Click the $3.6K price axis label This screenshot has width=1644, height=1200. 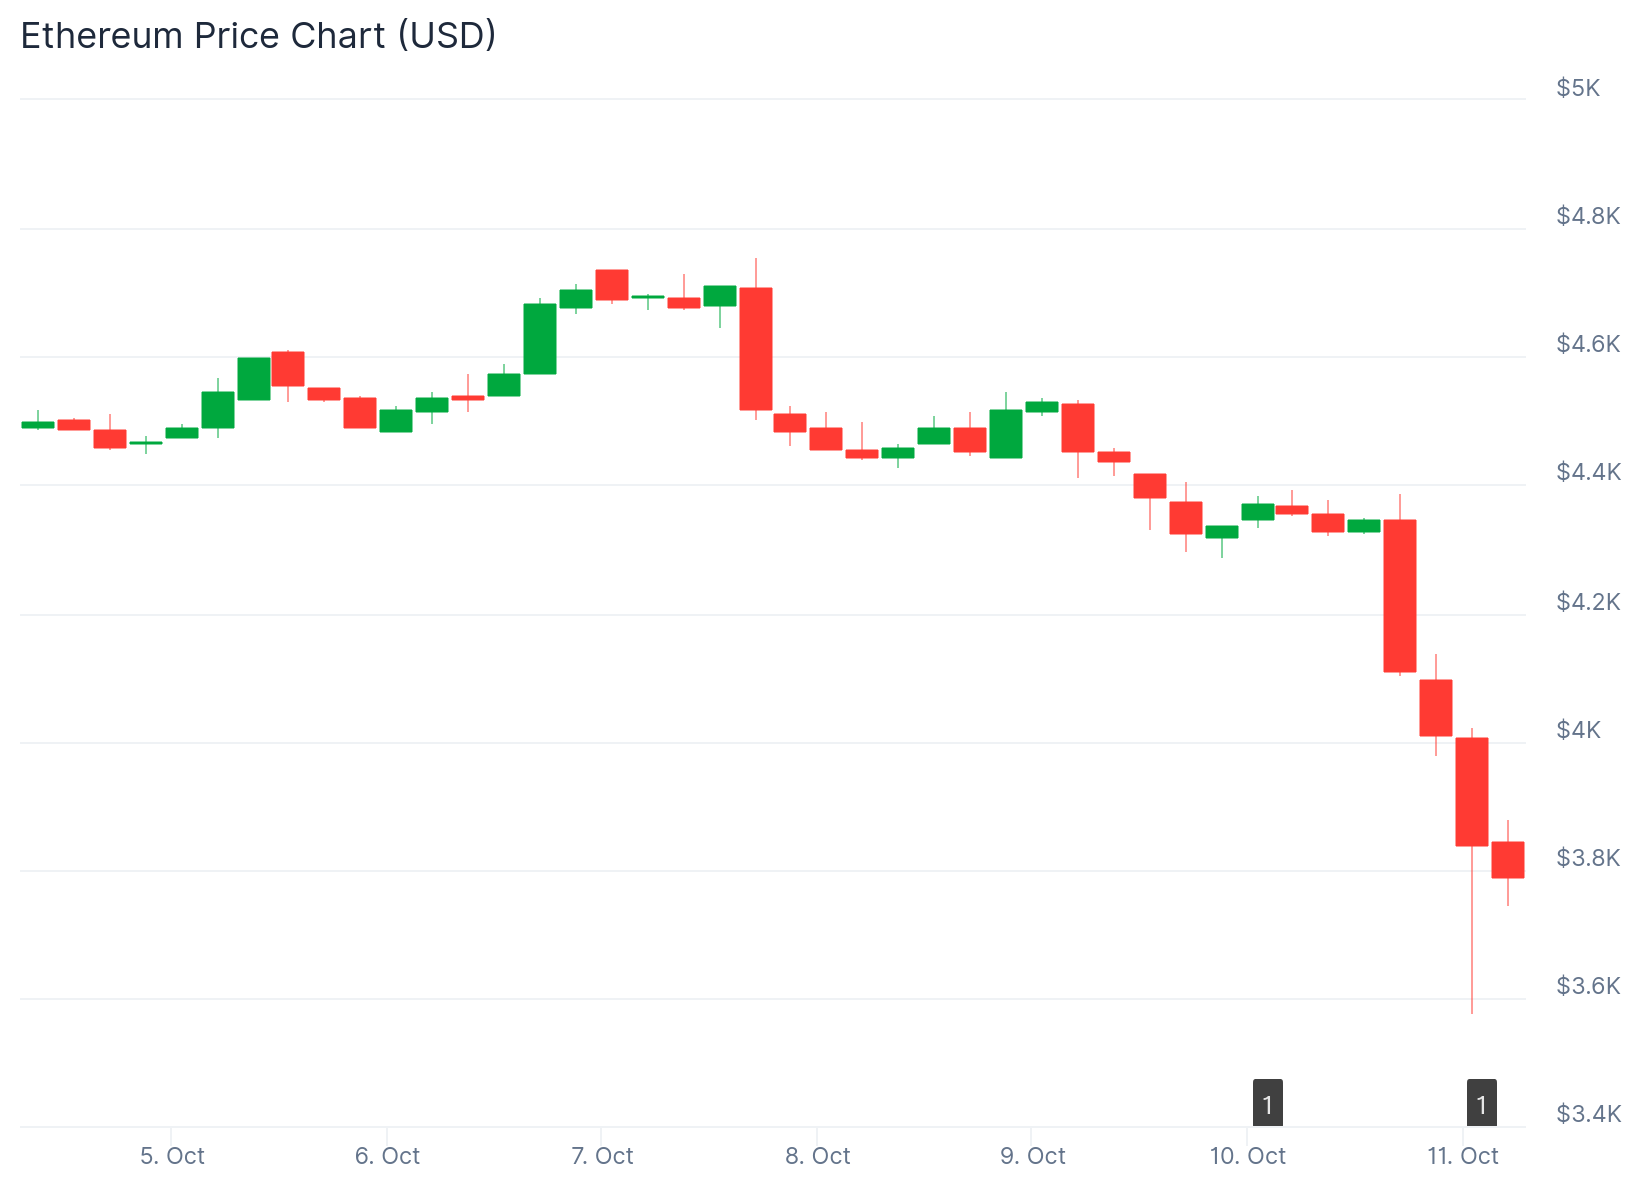[x=1588, y=986]
